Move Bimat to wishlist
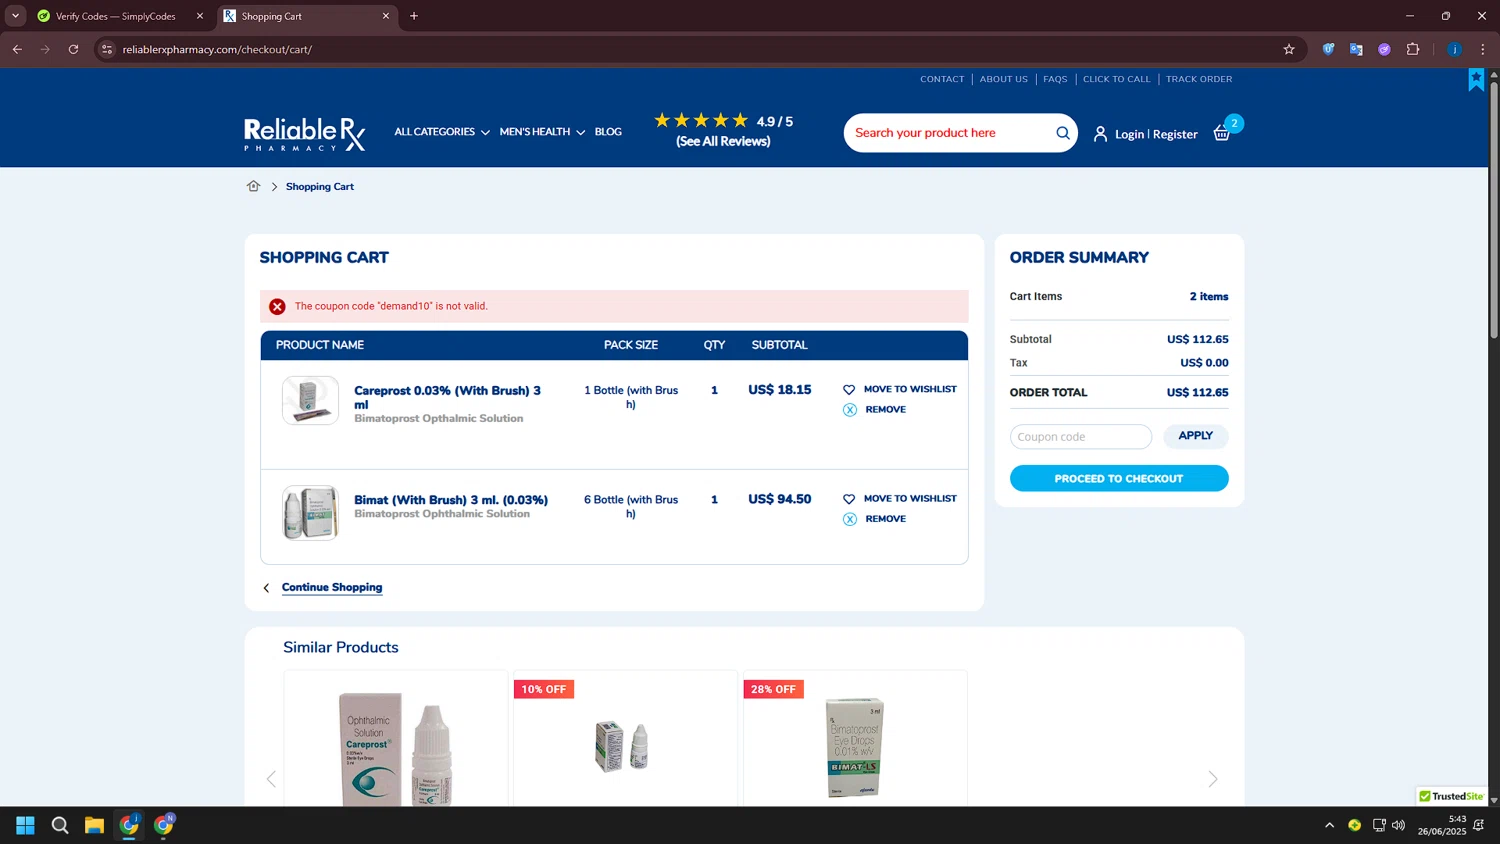 click(910, 498)
